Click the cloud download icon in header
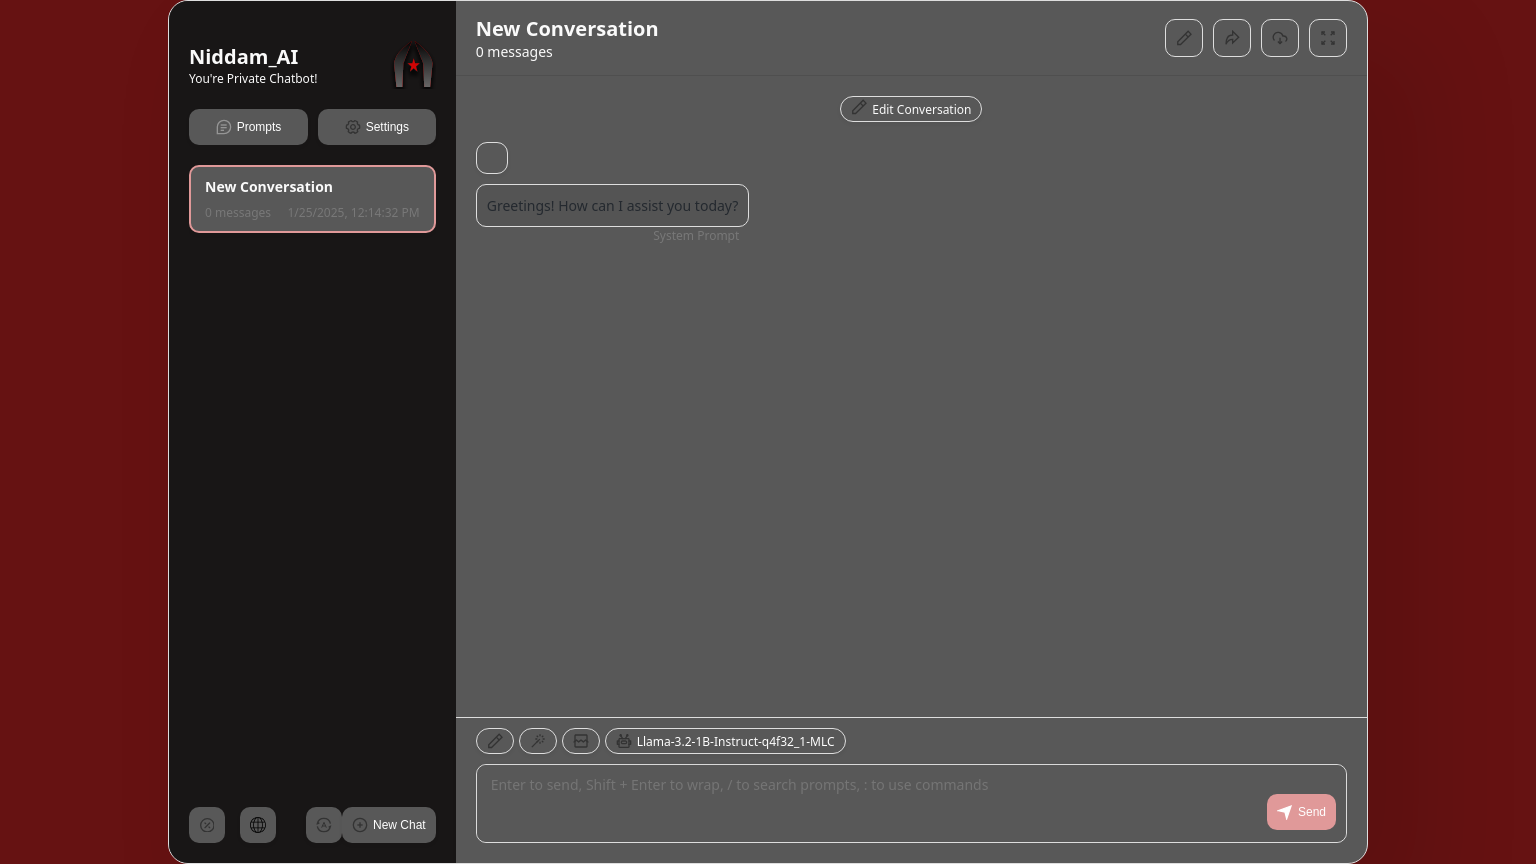This screenshot has width=1536, height=864. (1279, 38)
